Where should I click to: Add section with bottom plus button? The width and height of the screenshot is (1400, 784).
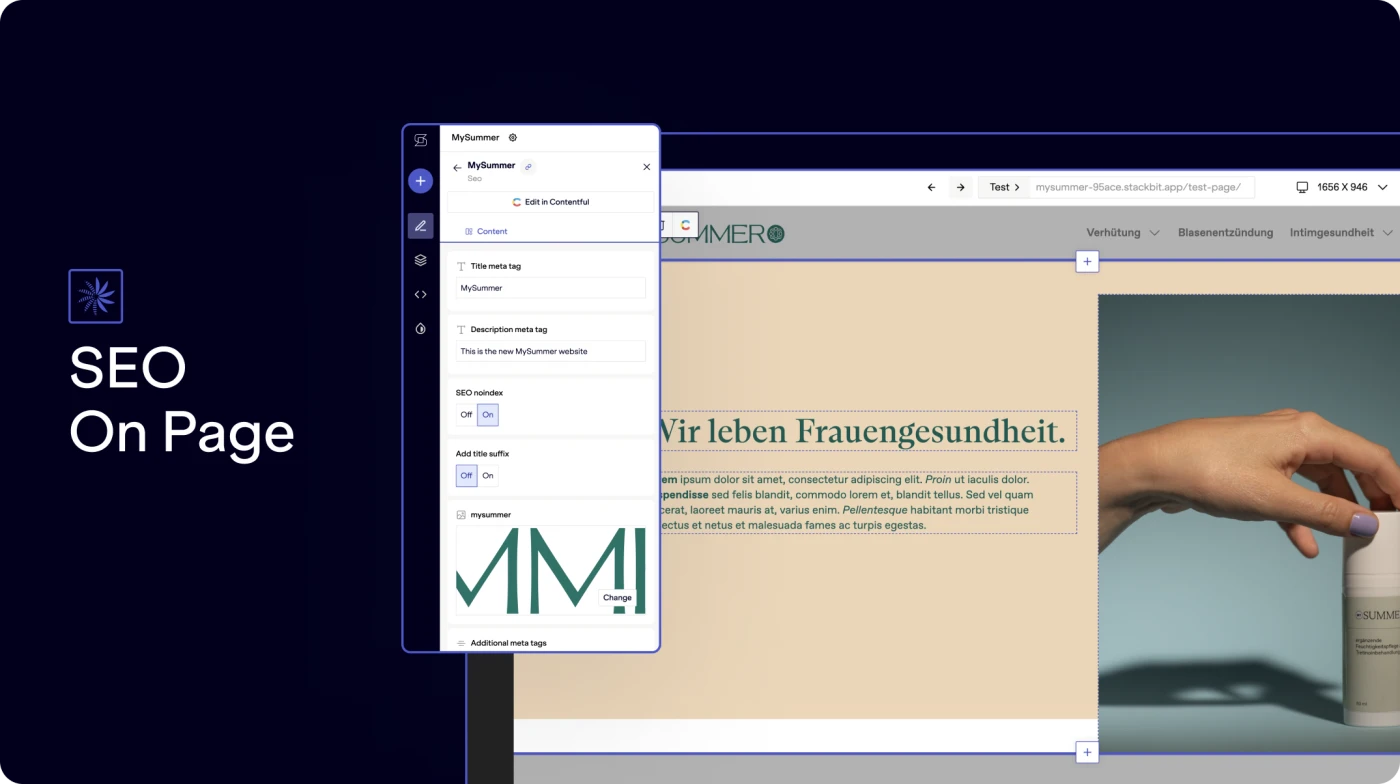(x=1087, y=752)
